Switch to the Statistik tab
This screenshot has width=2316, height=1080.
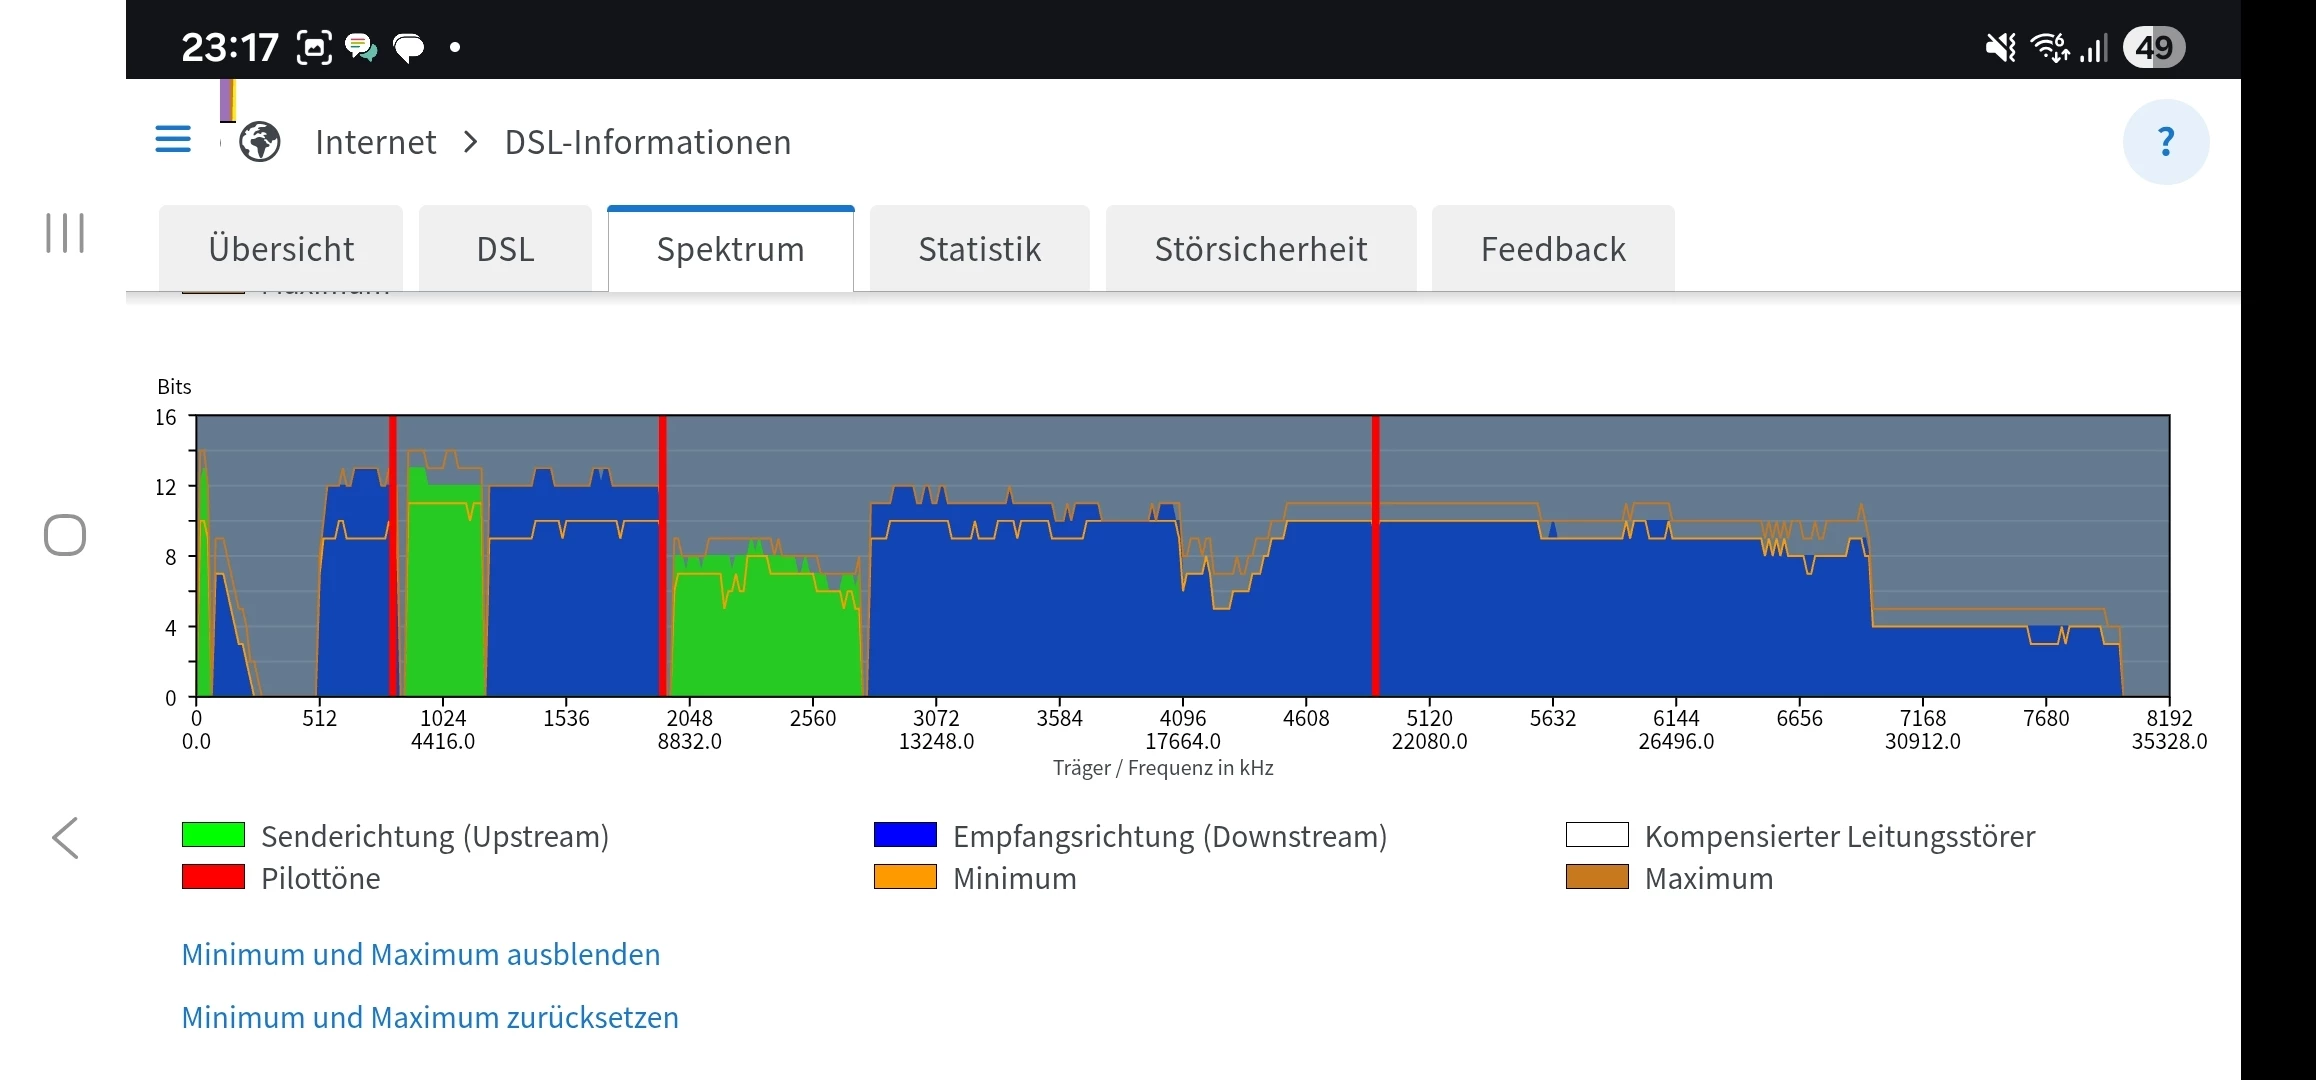(979, 249)
